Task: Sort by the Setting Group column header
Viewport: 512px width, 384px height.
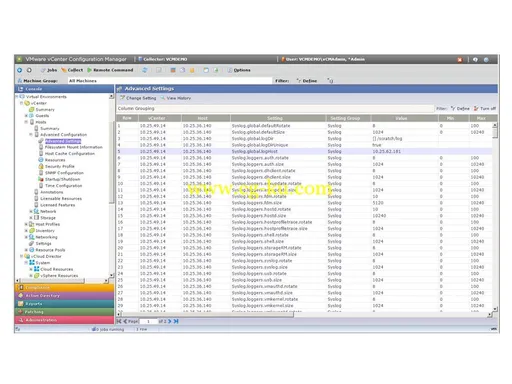Action: point(348,118)
